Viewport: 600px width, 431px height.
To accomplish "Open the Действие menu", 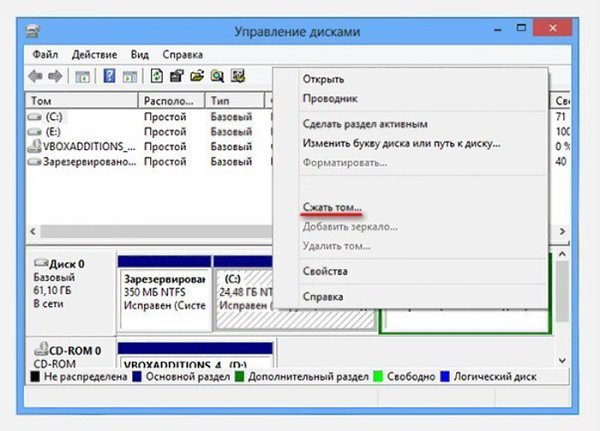I will point(95,55).
